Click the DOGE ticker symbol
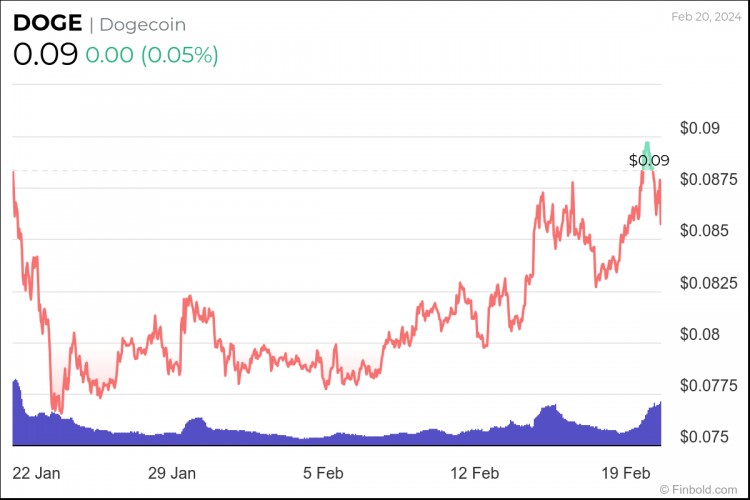Image resolution: width=750 pixels, height=500 pixels. click(47, 24)
